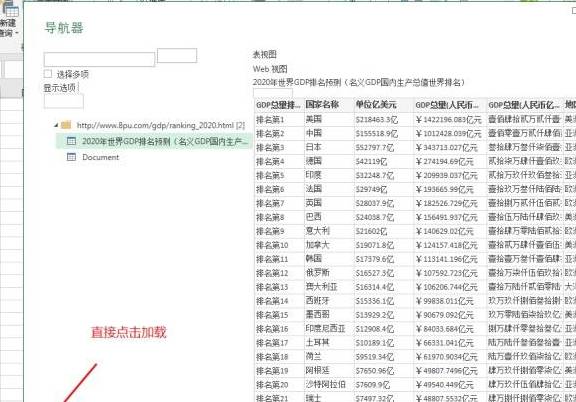Click the 澳大利亚 cell
Image resolution: width=576 pixels, height=402 pixels.
(x=329, y=287)
